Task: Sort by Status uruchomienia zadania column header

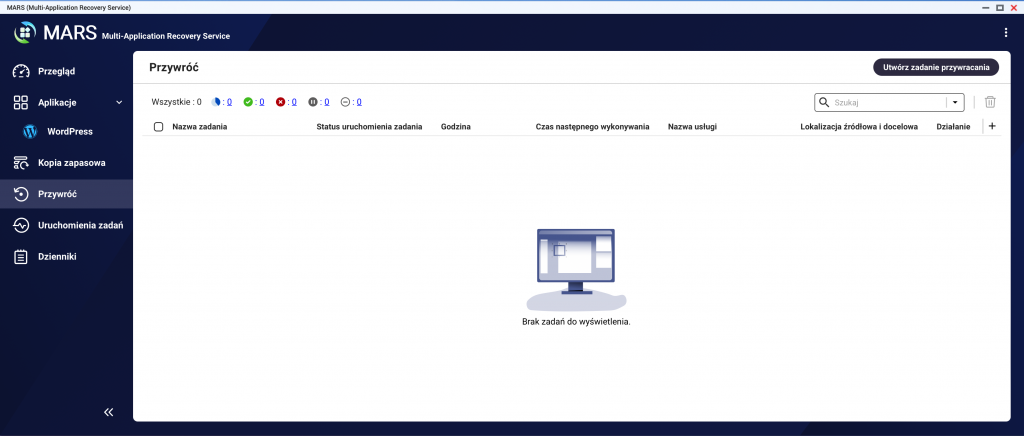Action: click(369, 127)
